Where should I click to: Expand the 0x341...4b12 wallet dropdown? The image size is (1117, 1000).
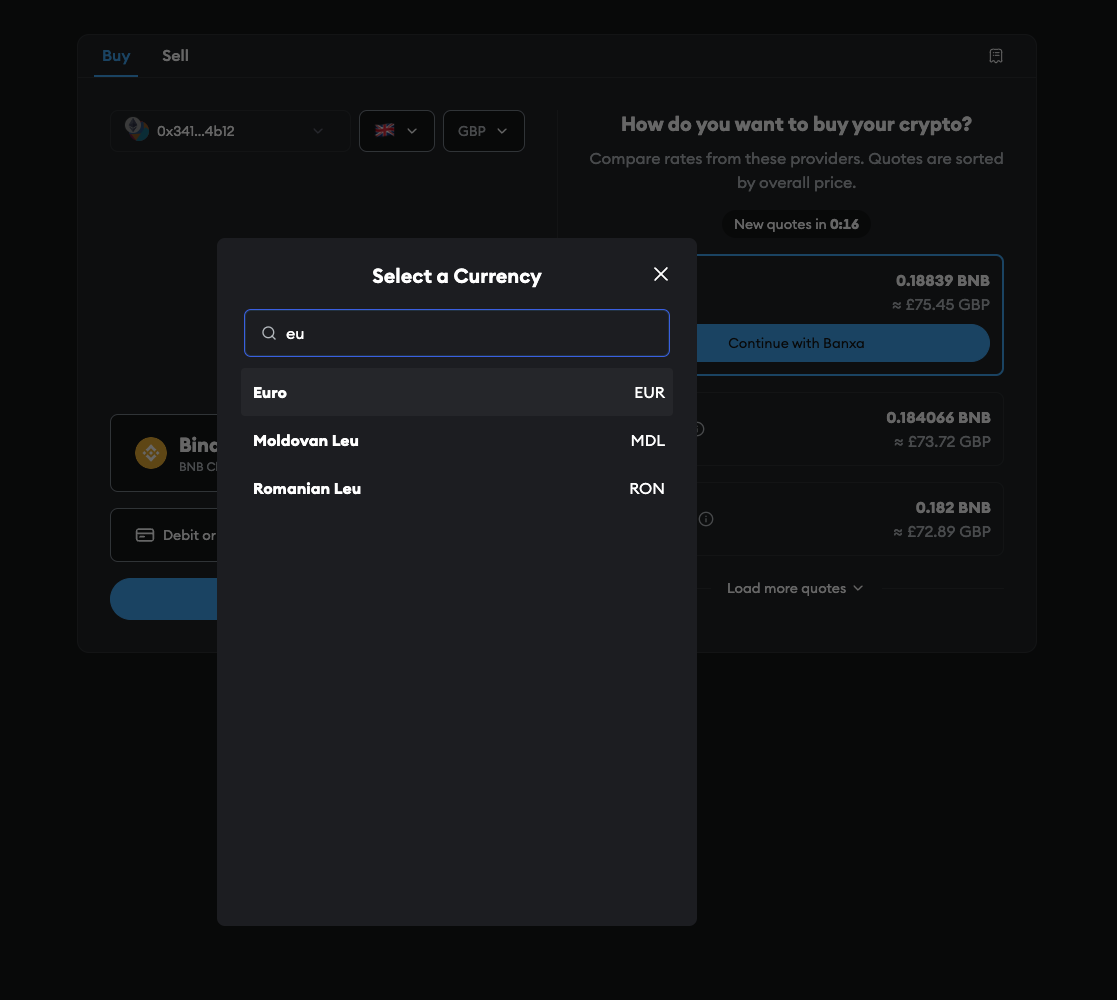(318, 130)
